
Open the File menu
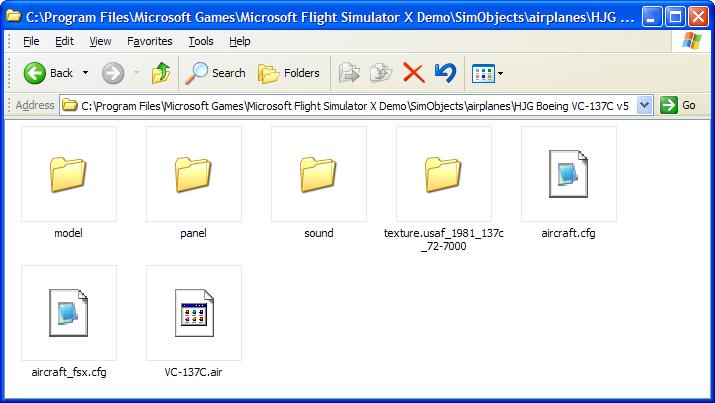(31, 41)
